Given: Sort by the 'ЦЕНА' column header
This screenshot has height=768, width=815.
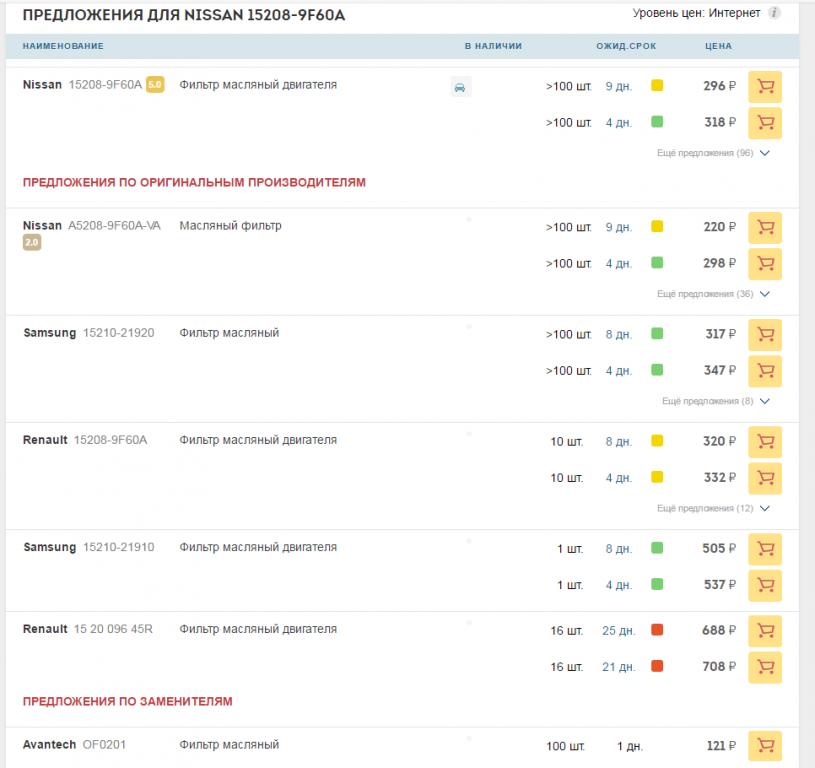Looking at the screenshot, I should coord(718,46).
